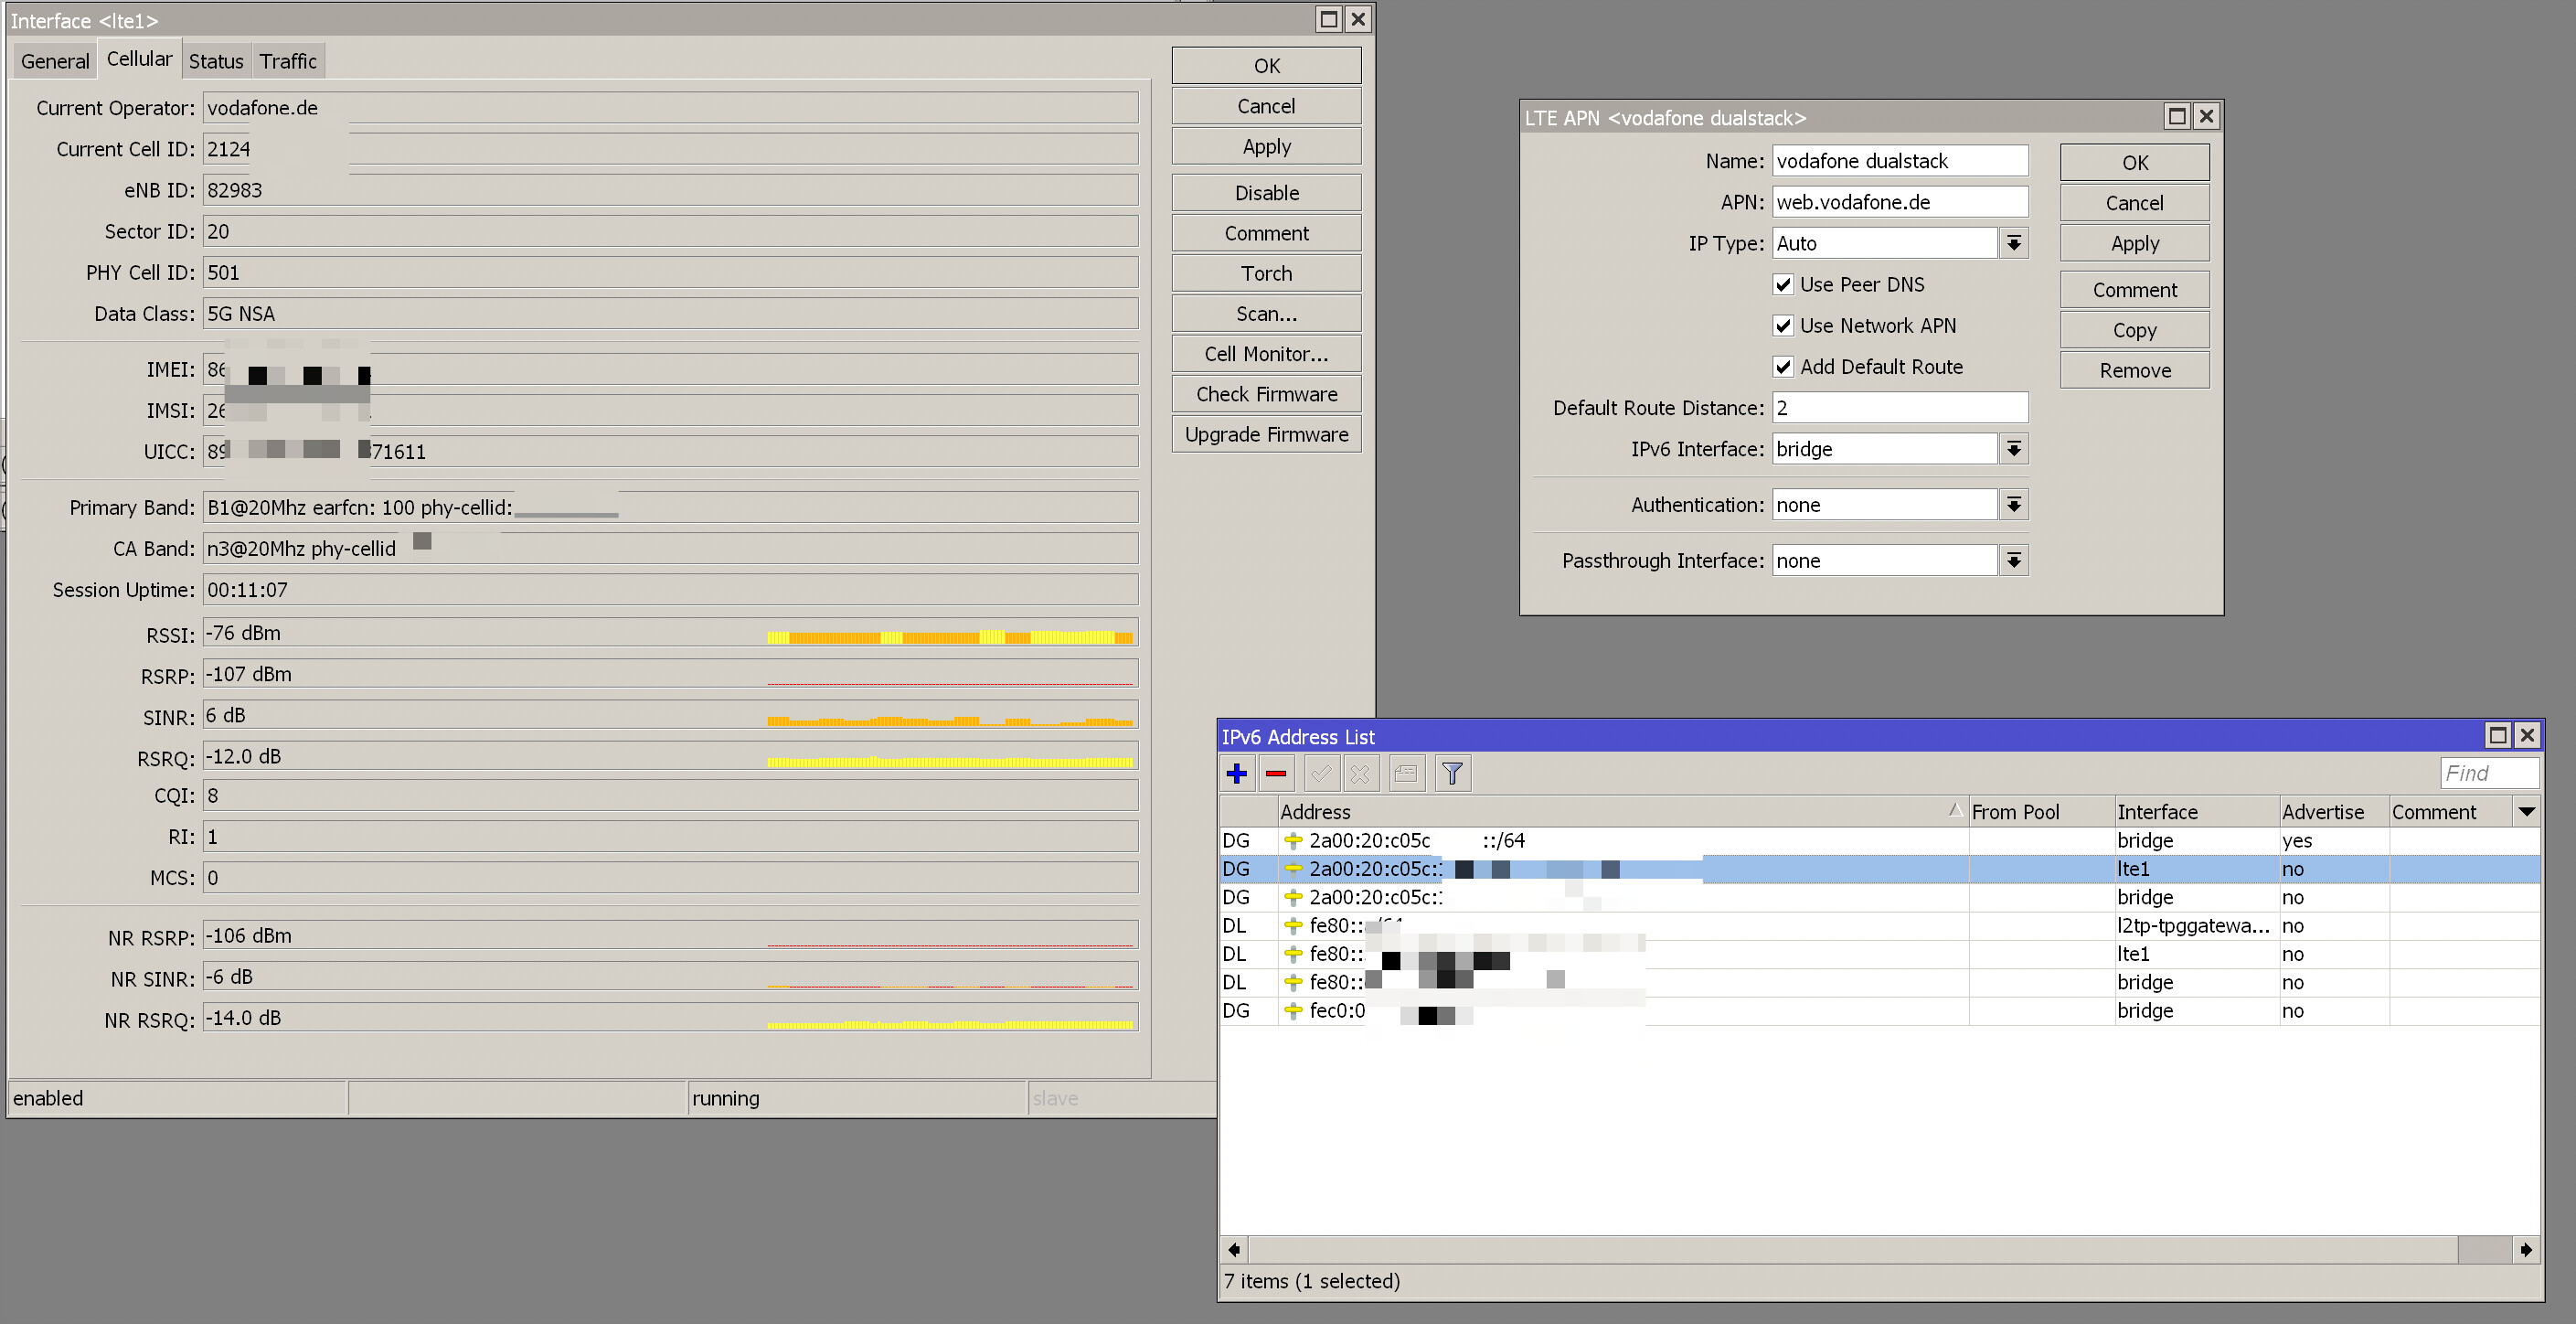Click the Find search box

(x=2489, y=773)
